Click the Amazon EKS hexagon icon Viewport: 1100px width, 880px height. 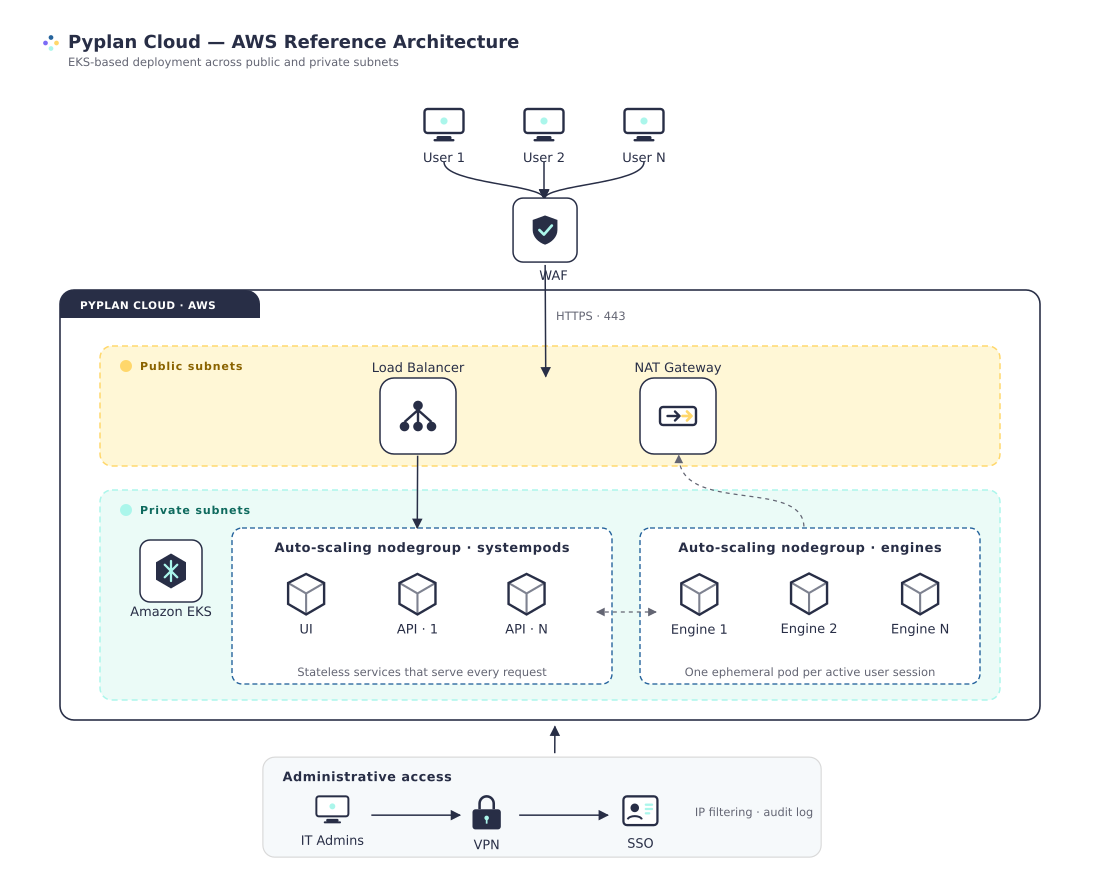click(170, 571)
